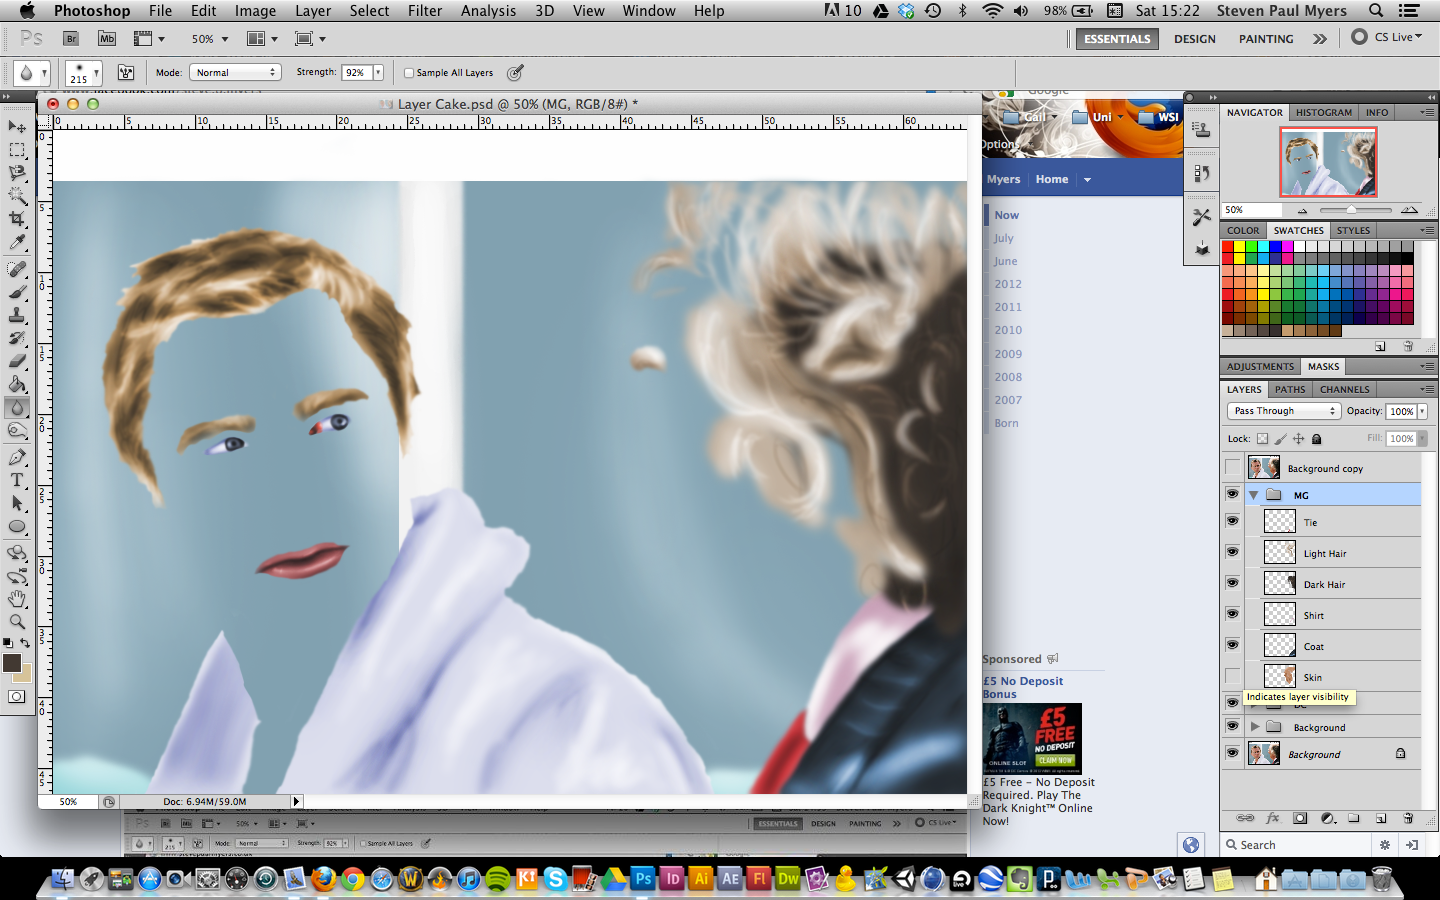This screenshot has height=900, width=1440.
Task: Select the Zoom tool
Action: pyautogui.click(x=17, y=622)
